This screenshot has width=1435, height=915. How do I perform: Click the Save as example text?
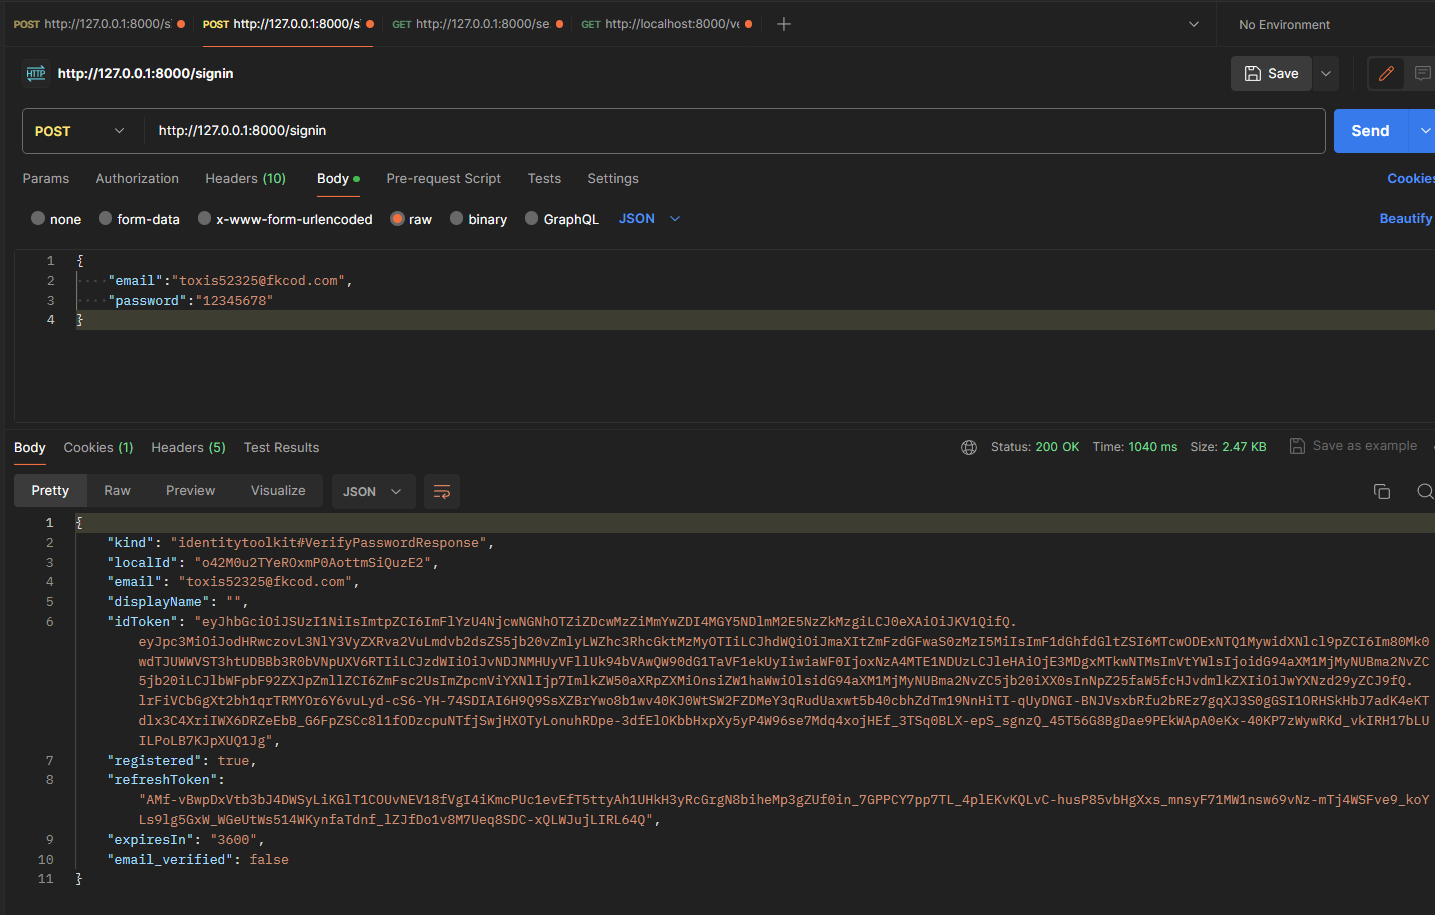tap(1364, 446)
